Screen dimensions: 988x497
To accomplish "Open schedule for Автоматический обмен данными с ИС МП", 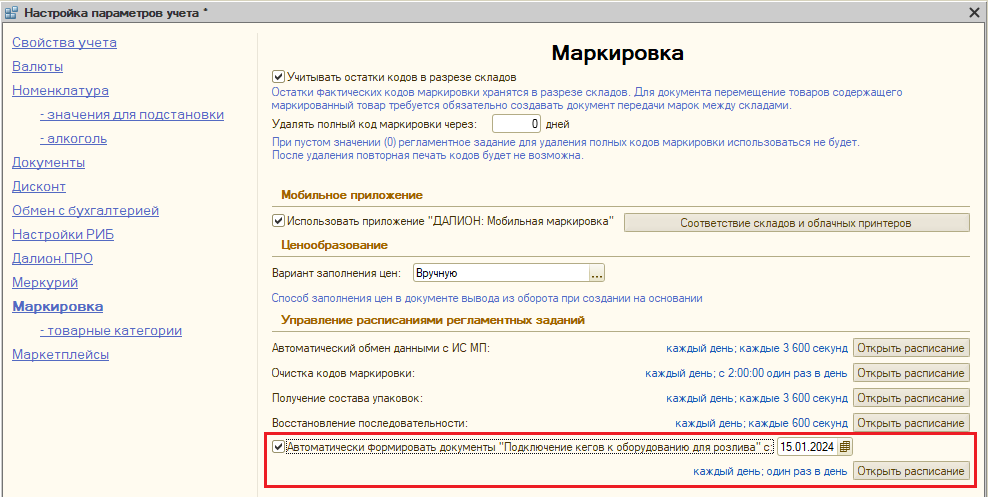I will (x=910, y=348).
